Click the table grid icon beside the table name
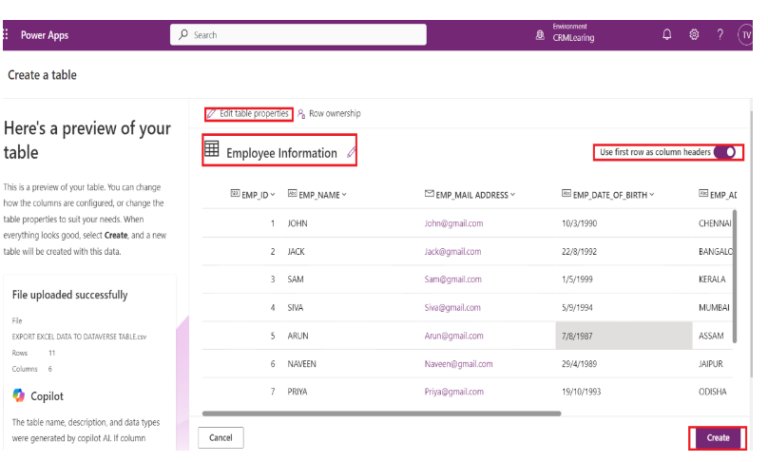The height and width of the screenshot is (462, 768). [212, 151]
